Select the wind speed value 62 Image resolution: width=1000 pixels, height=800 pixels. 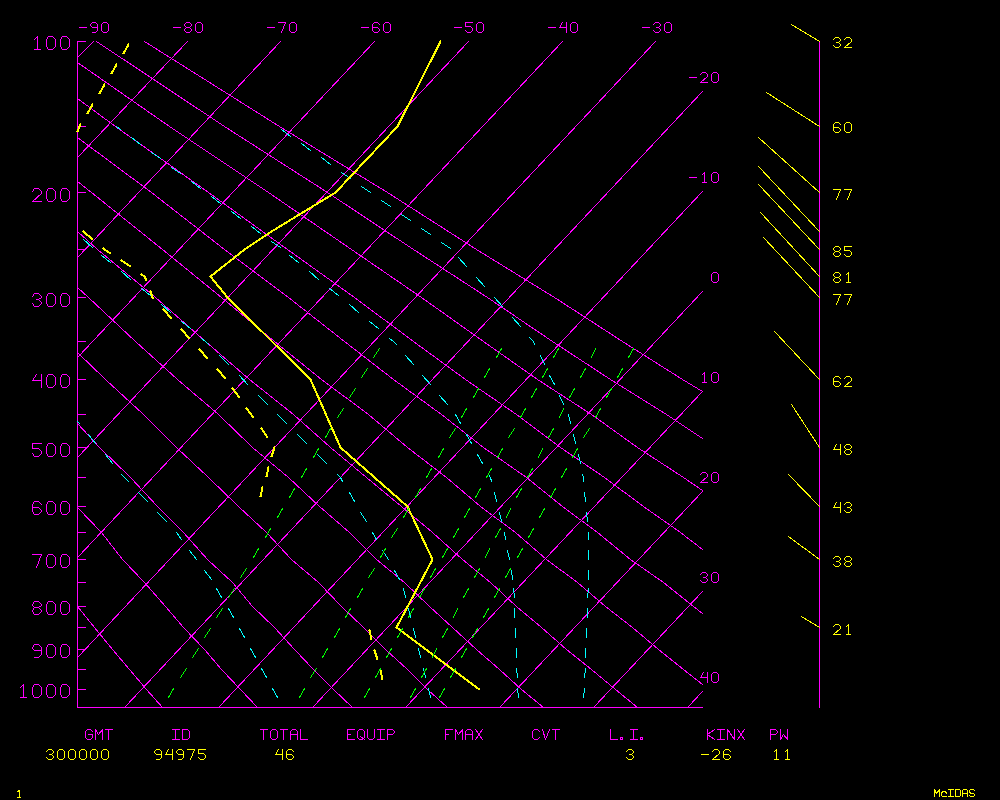click(x=842, y=382)
